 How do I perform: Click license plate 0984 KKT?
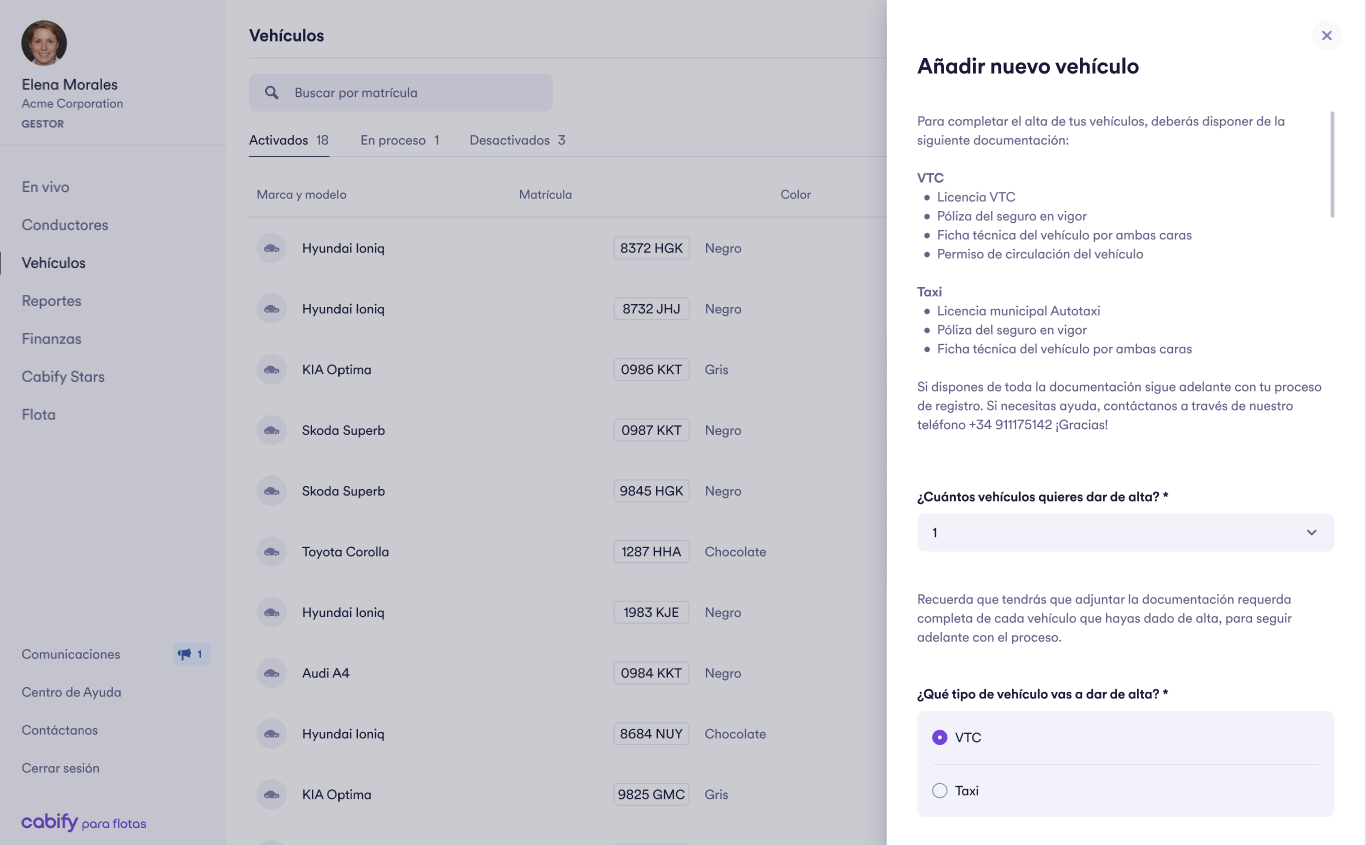652,673
